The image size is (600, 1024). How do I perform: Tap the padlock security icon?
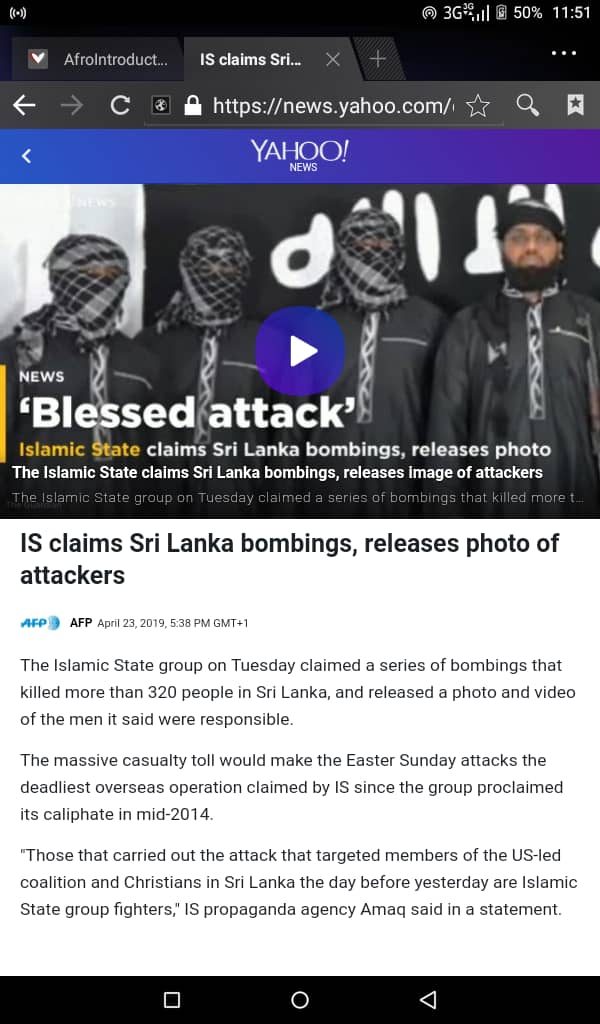(193, 104)
